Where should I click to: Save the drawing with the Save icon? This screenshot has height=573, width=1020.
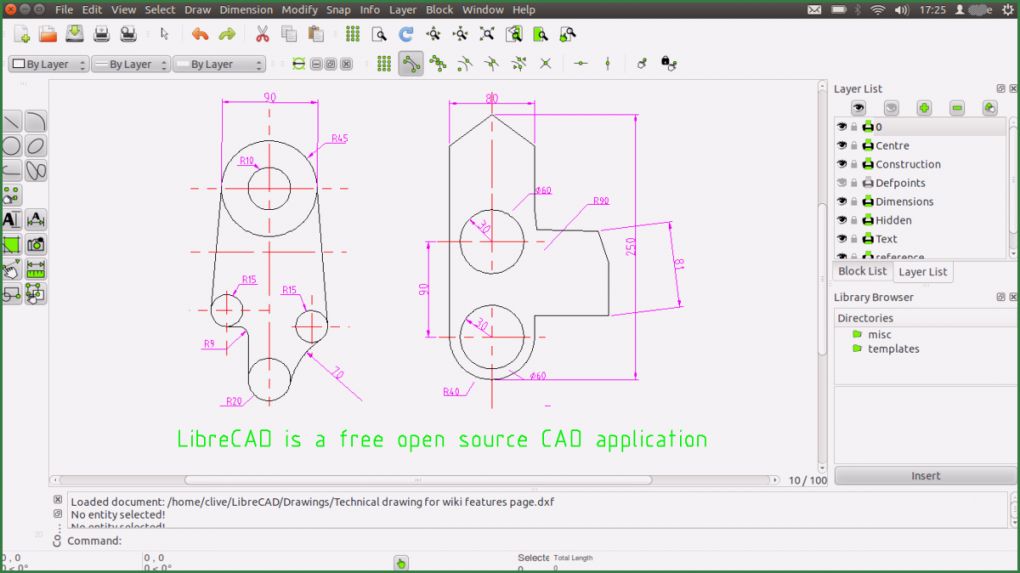75,34
